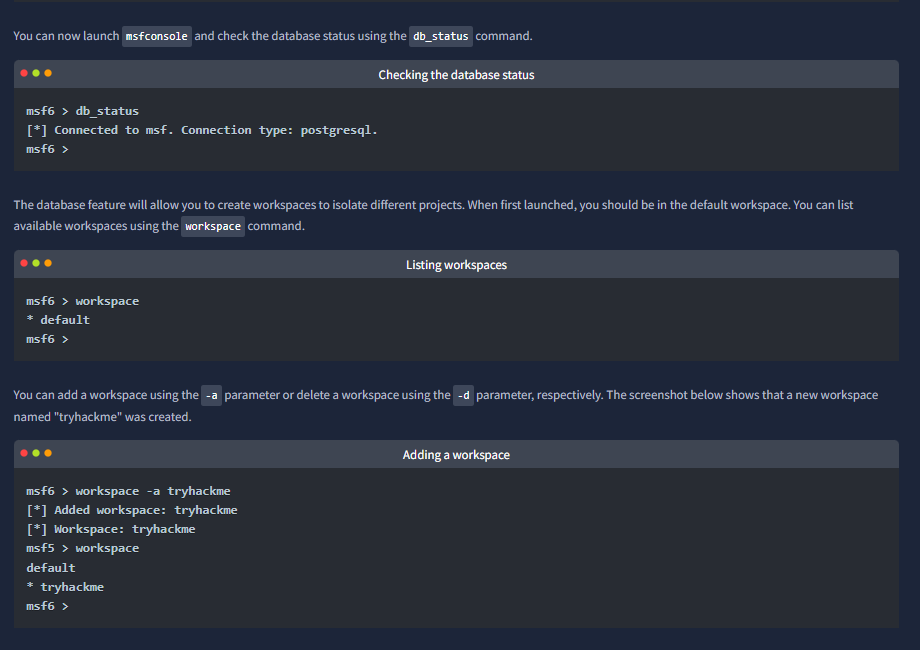
Task: Click the 'Checking the database status' title bar
Action: [456, 75]
